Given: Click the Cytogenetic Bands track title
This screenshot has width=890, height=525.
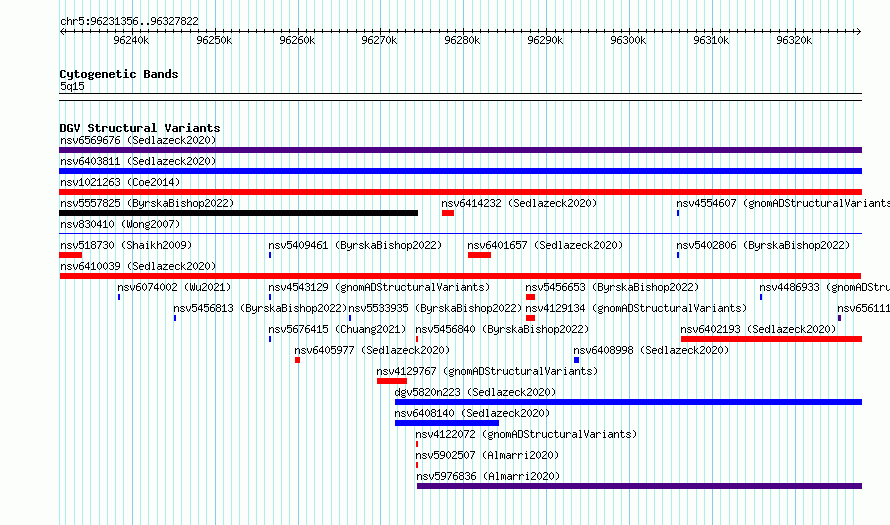Looking at the screenshot, I should tap(119, 74).
